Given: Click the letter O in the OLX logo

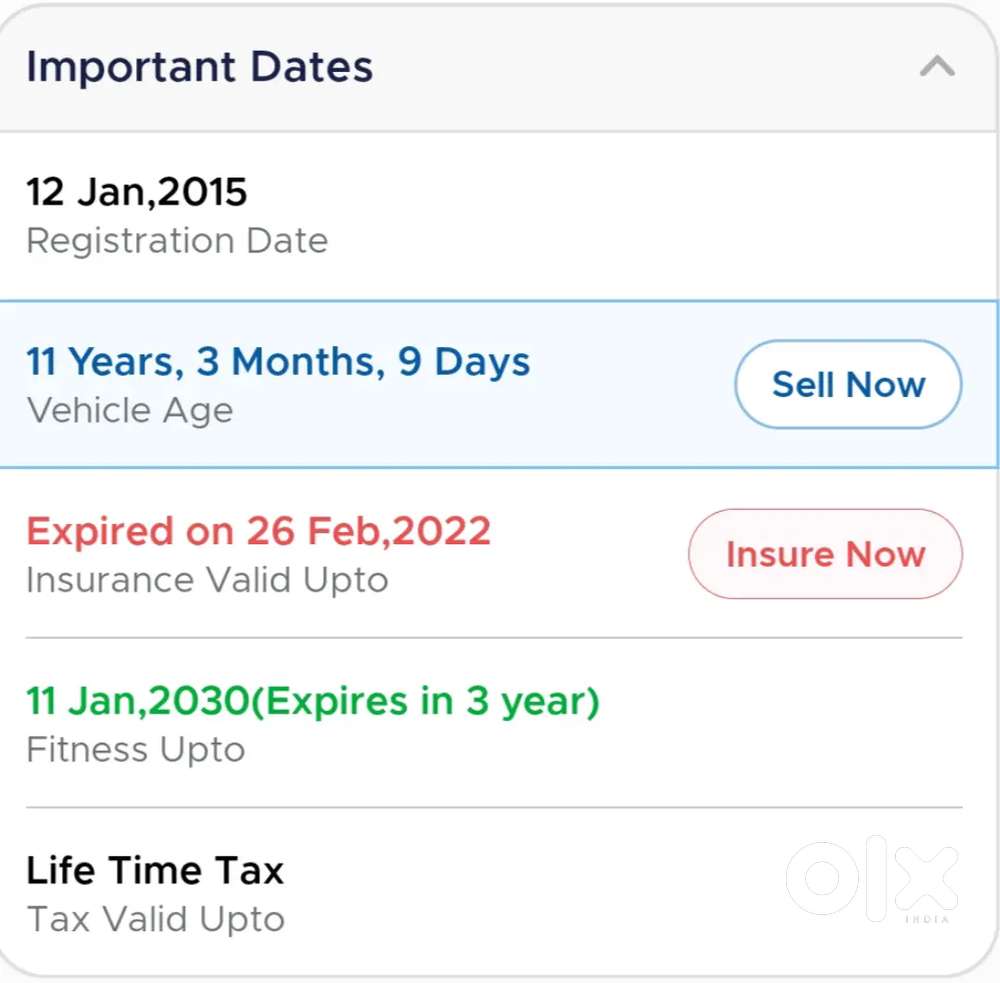Looking at the screenshot, I should 823,879.
